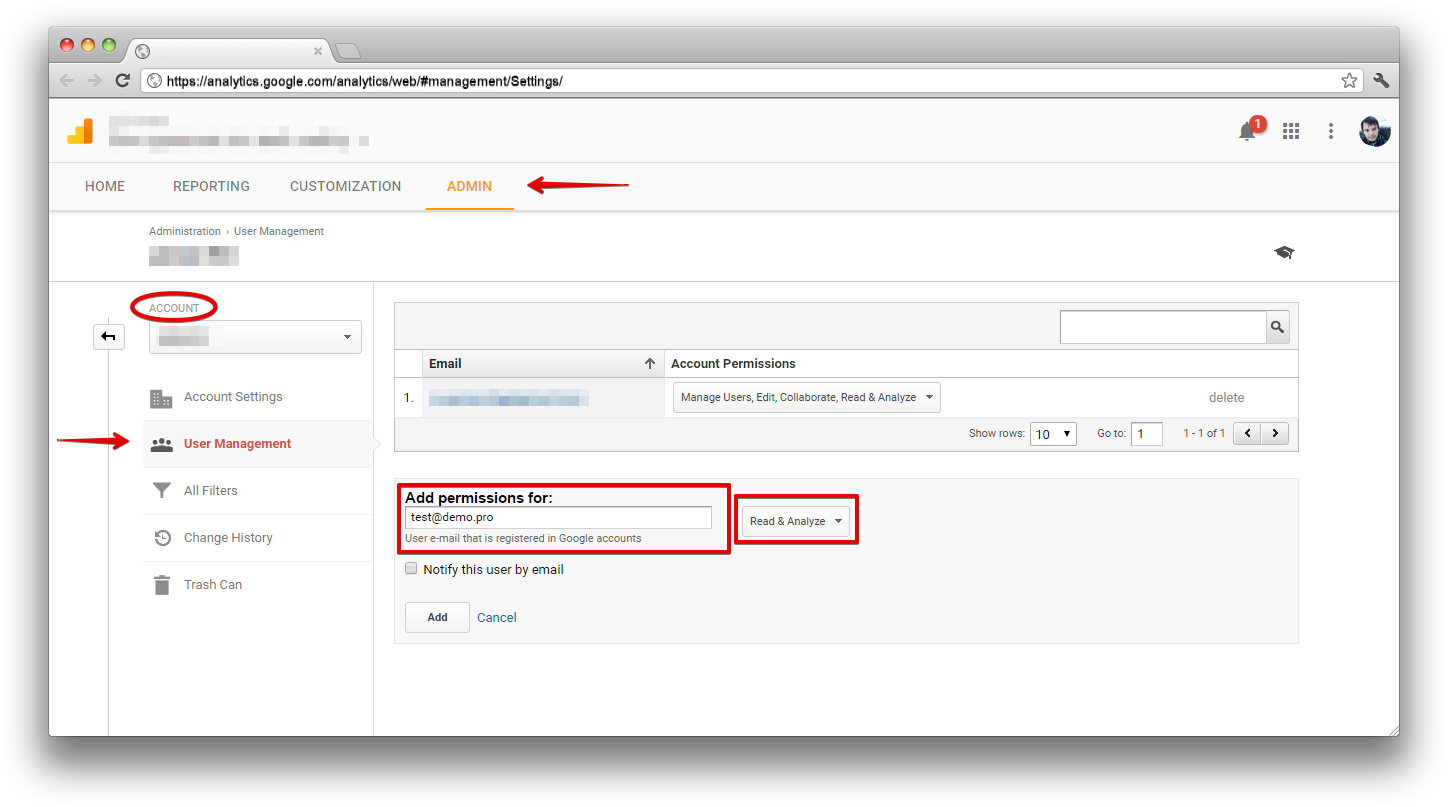Switch to the HOME tab
This screenshot has height=807, width=1448.
pyautogui.click(x=105, y=186)
